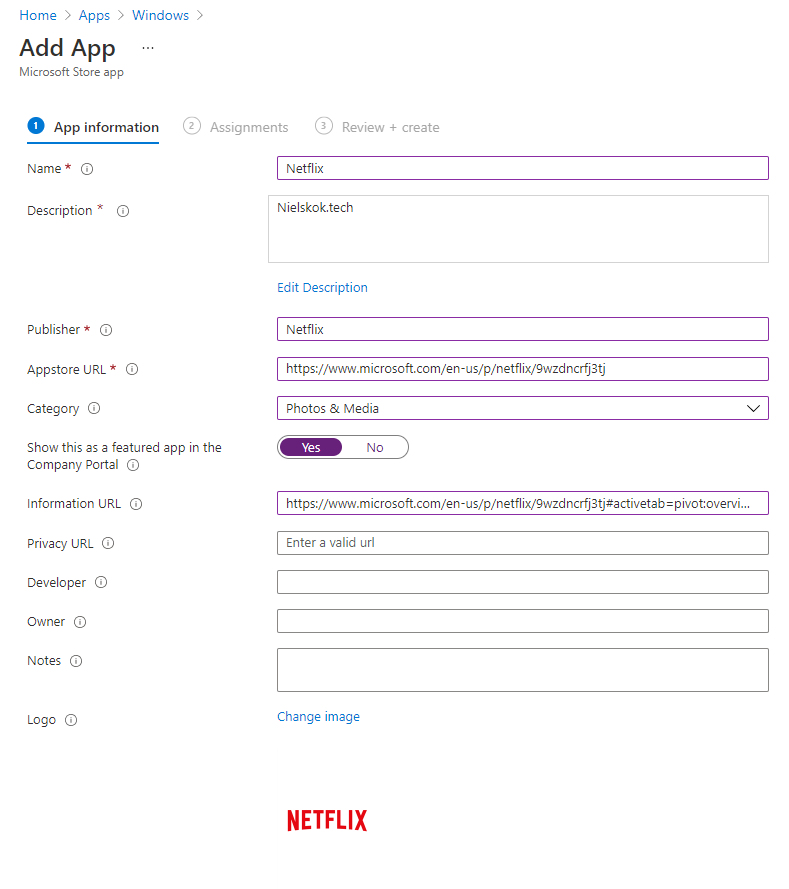Click the Information URL input field

click(523, 503)
